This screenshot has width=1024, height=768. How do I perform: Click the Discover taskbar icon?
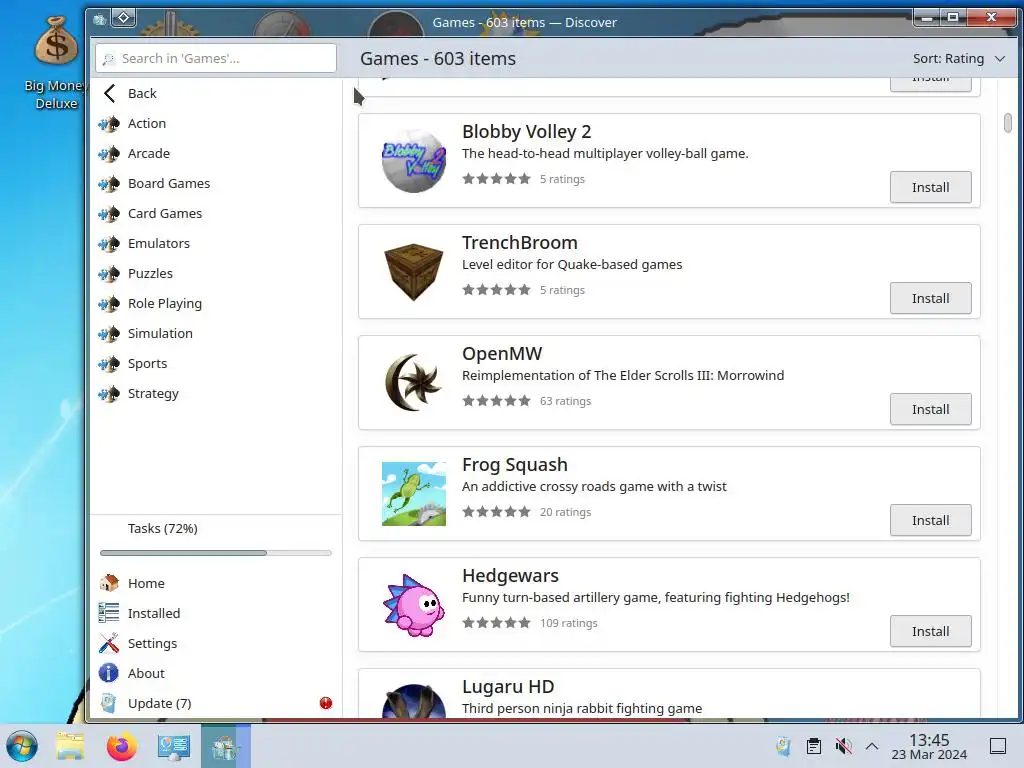tap(225, 746)
